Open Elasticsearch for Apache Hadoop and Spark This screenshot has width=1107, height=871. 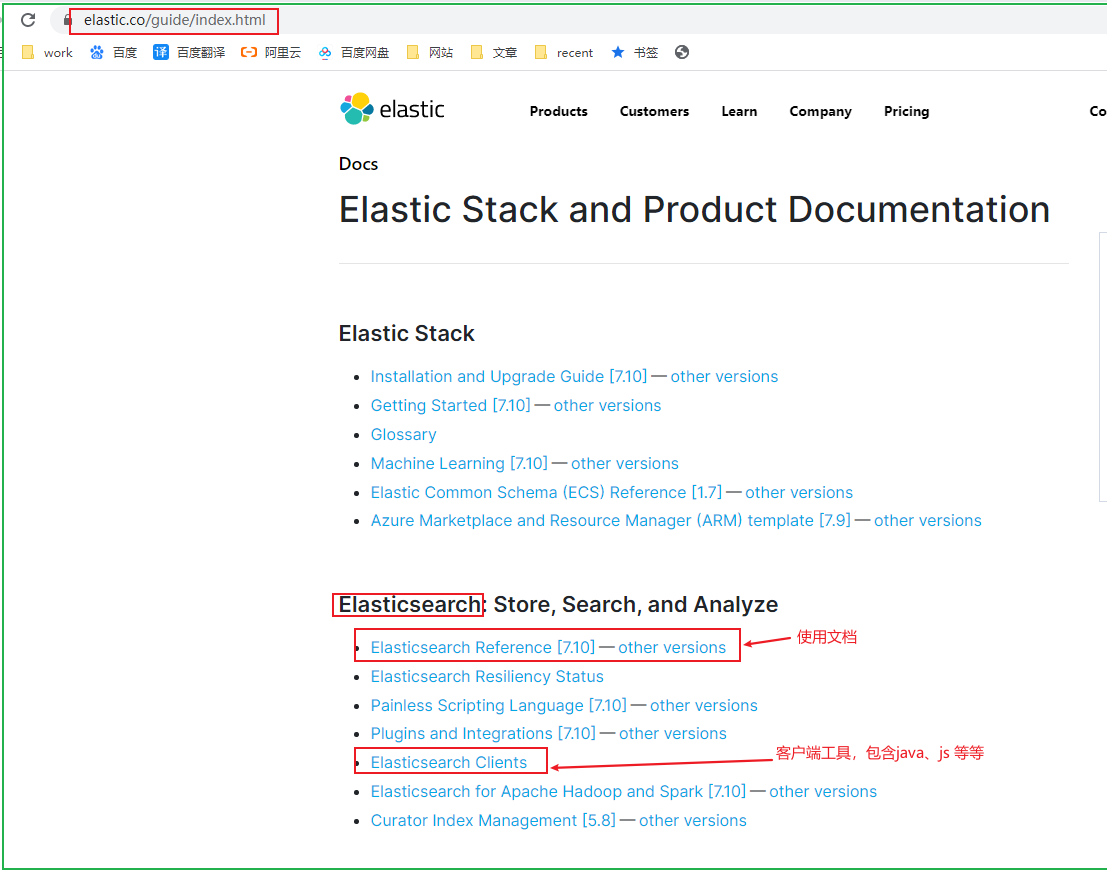pyautogui.click(x=558, y=791)
